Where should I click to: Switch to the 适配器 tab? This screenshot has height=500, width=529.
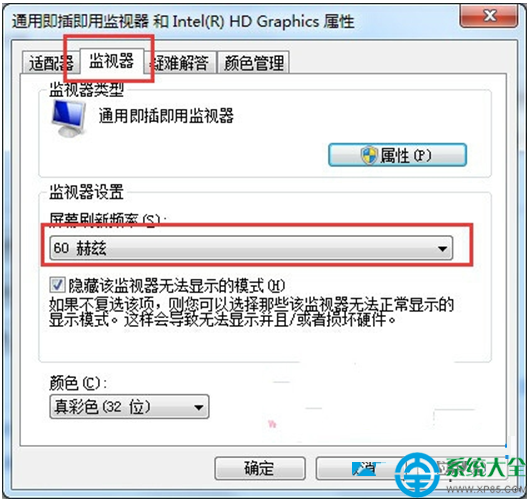click(51, 63)
